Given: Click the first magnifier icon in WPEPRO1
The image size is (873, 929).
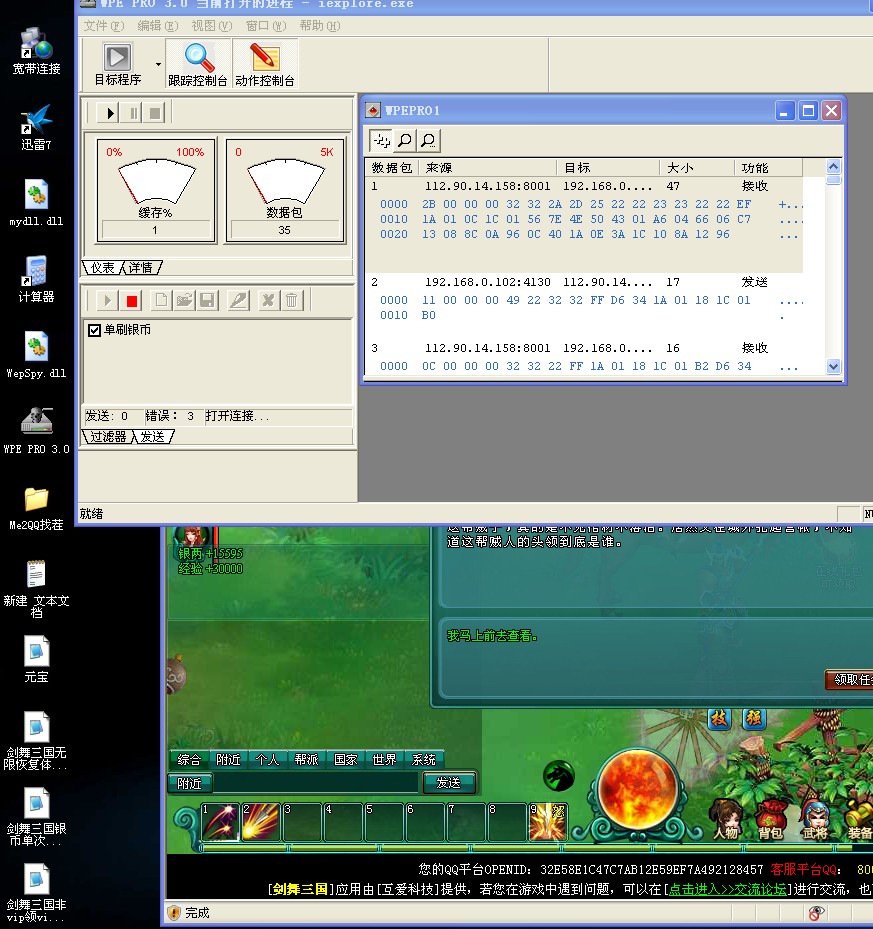Looking at the screenshot, I should point(405,140).
